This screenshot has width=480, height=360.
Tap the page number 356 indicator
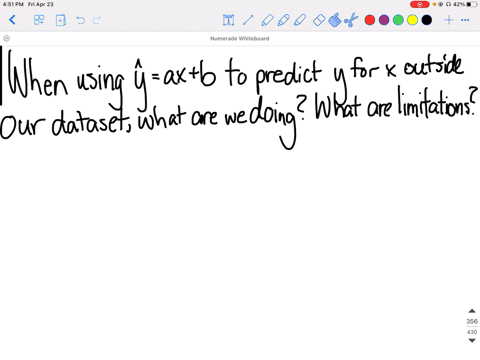[x=472, y=321]
